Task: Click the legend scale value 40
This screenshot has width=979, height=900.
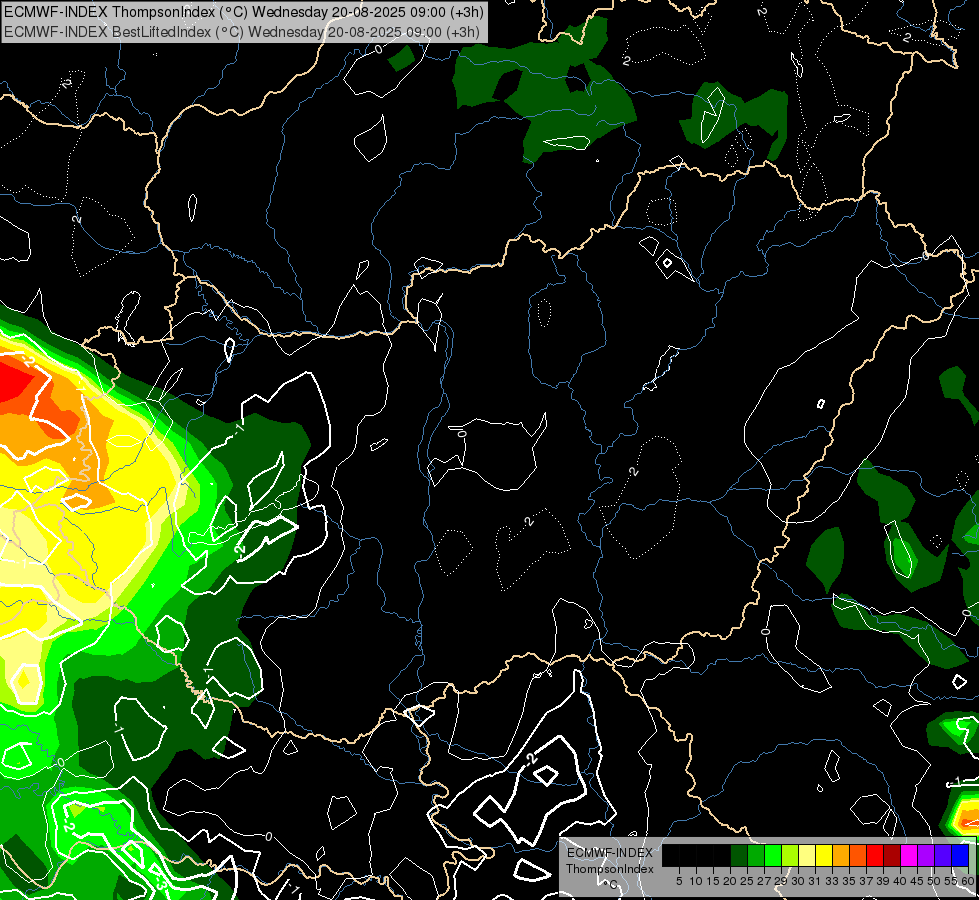Action: (900, 881)
